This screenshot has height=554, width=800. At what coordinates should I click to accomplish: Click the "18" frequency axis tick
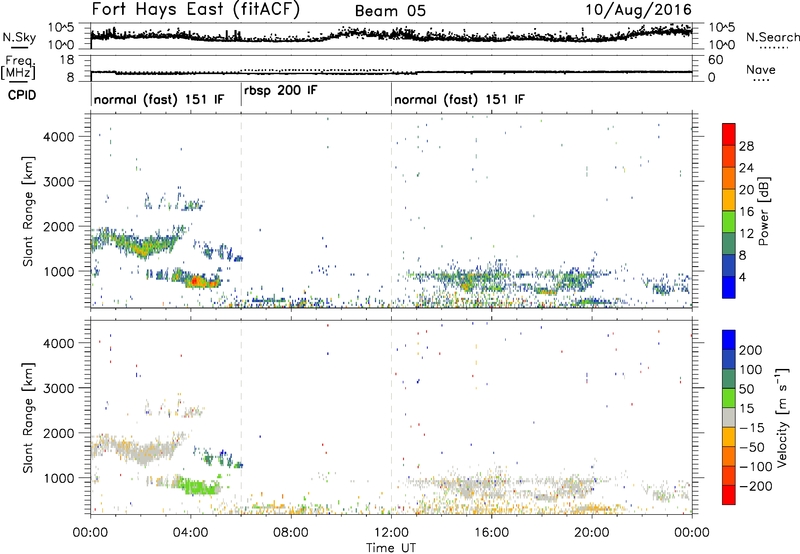coord(67,60)
